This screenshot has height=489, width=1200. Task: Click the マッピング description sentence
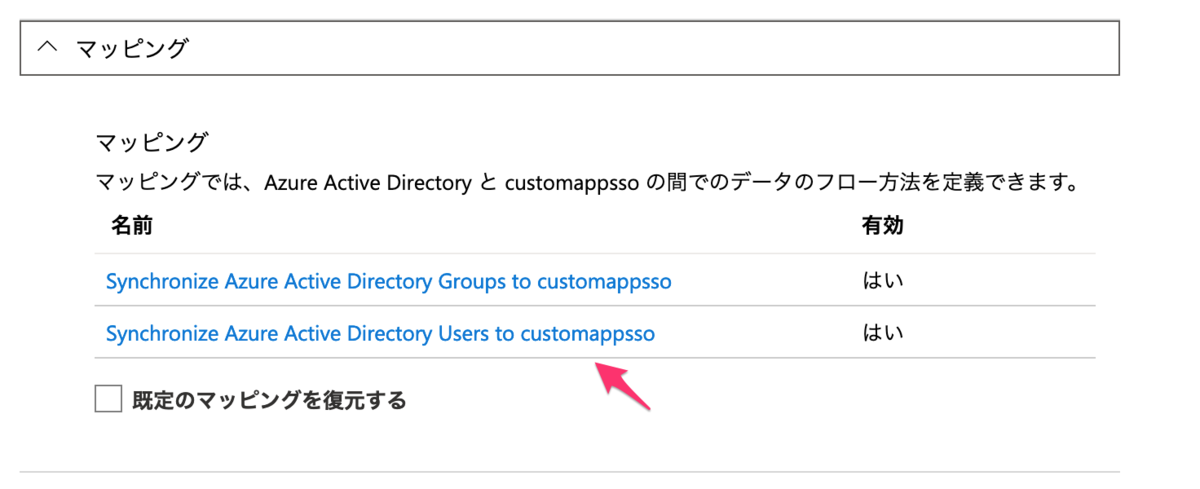pos(591,184)
